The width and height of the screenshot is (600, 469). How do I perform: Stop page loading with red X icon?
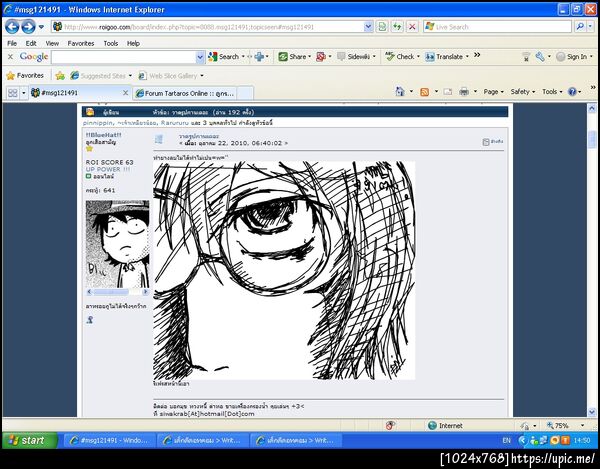[x=412, y=27]
